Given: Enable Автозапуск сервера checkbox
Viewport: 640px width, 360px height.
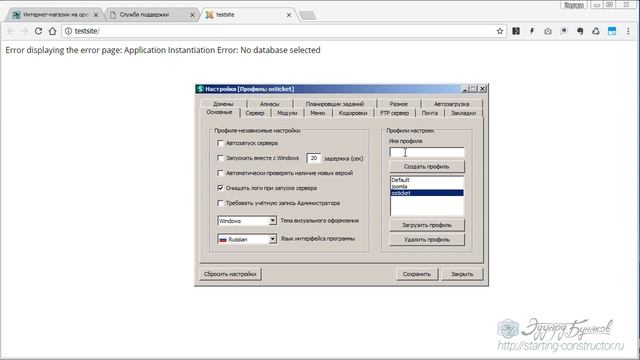Looking at the screenshot, I should tap(220, 143).
